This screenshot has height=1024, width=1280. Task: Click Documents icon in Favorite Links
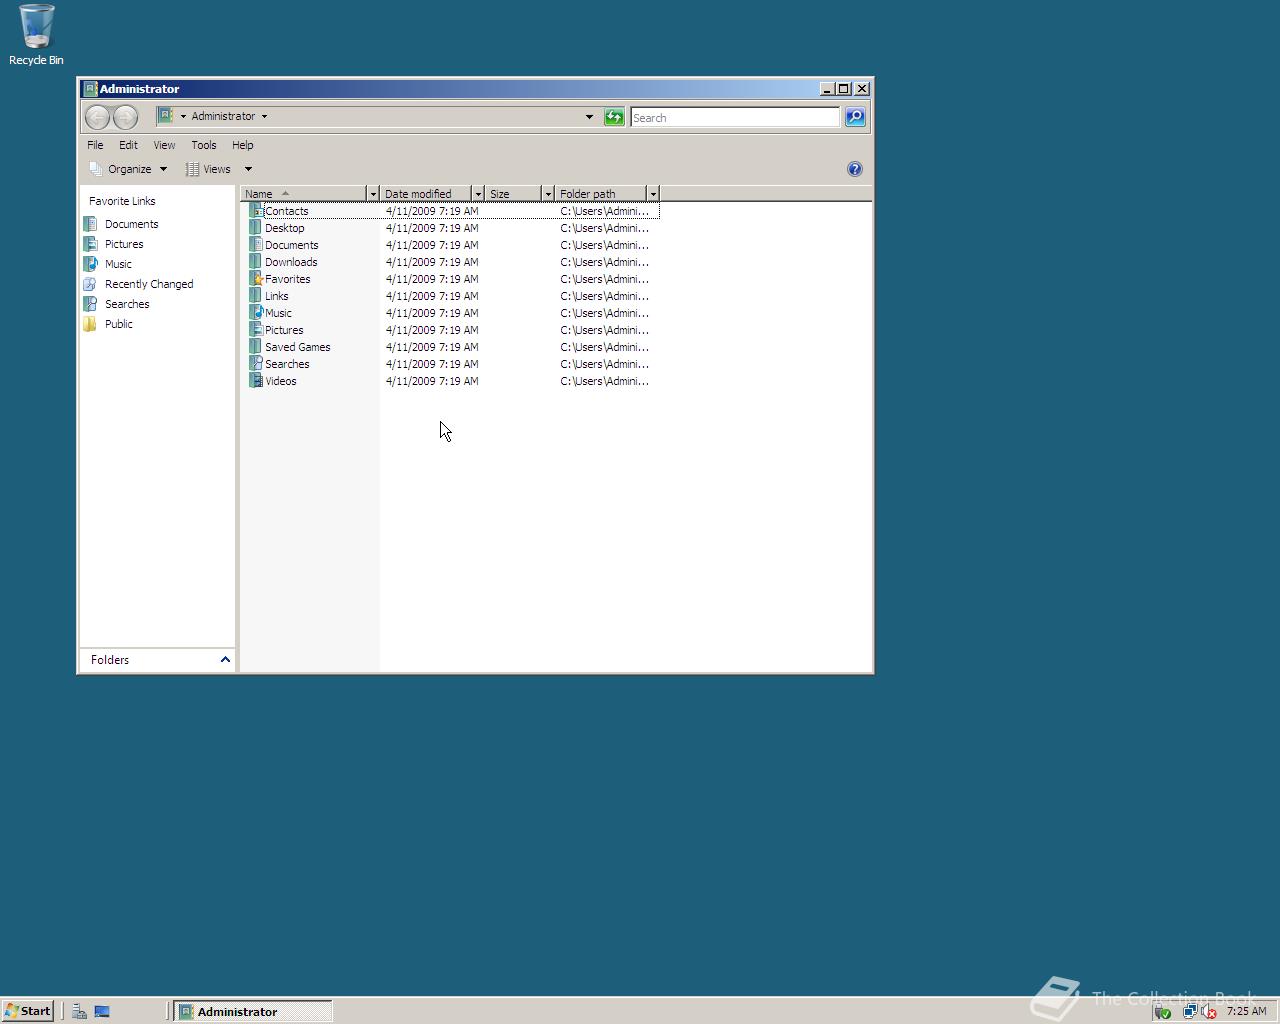tap(90, 224)
